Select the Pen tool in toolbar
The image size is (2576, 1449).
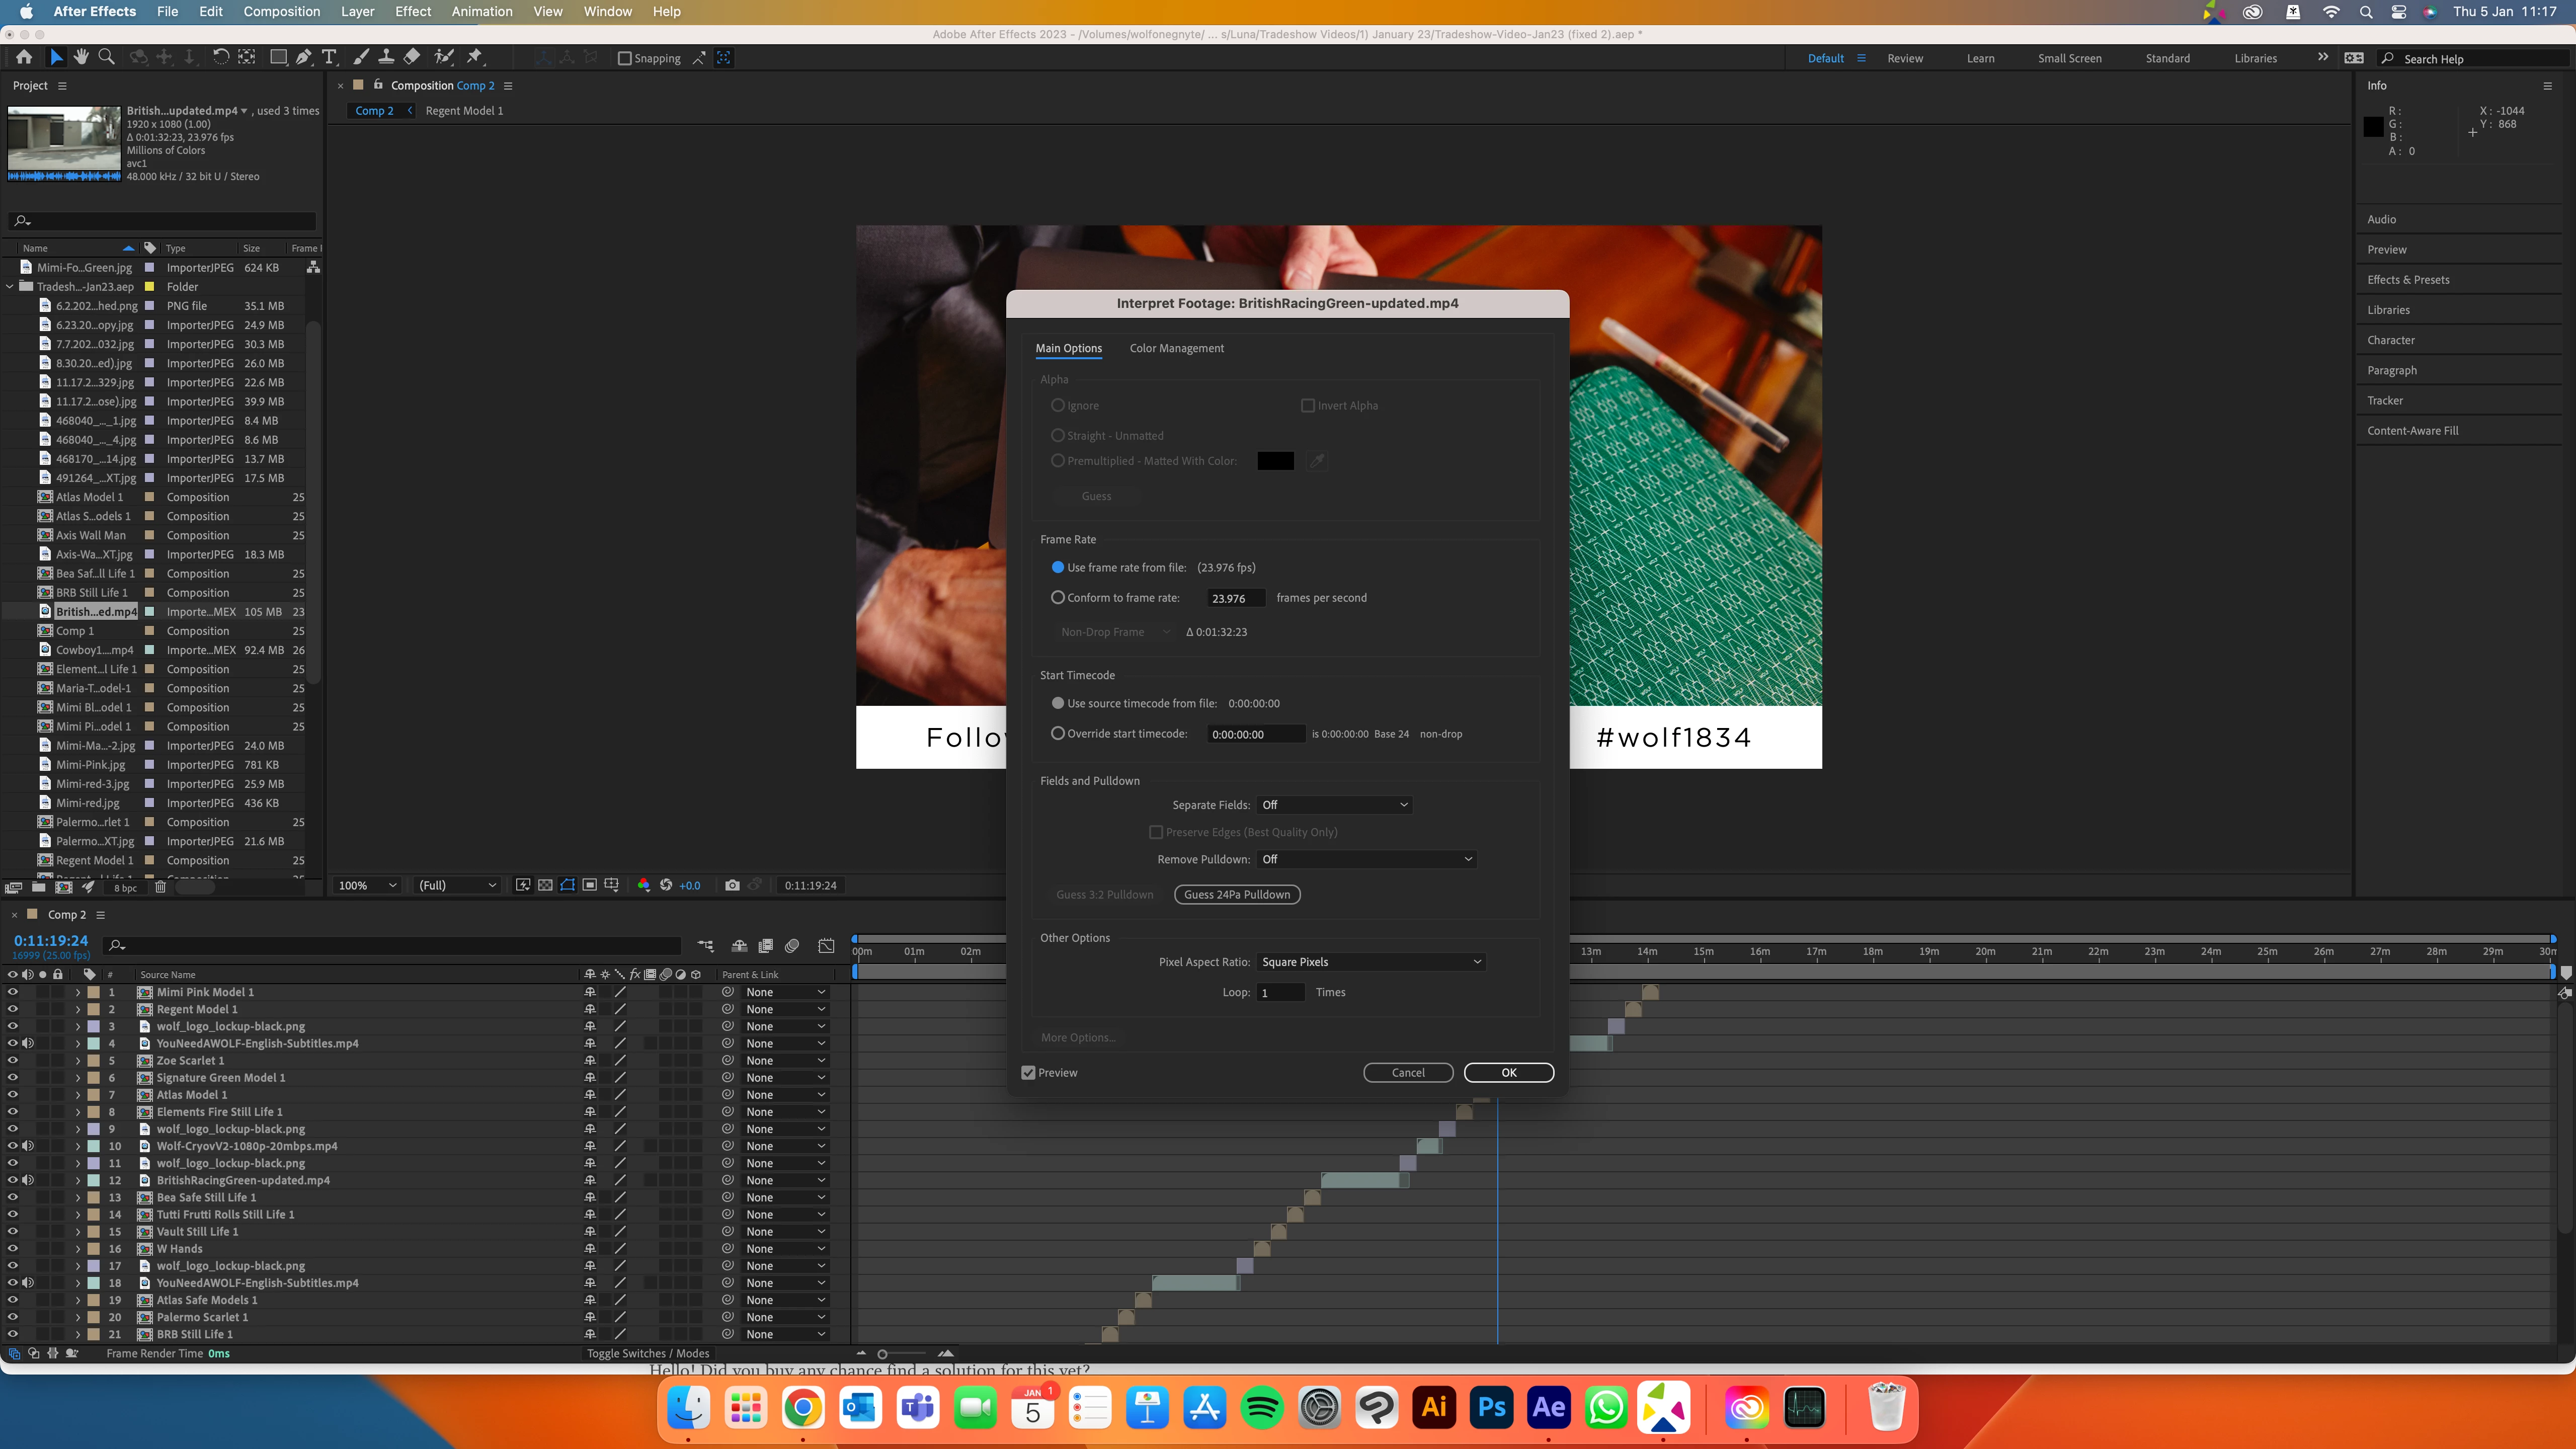(x=304, y=57)
